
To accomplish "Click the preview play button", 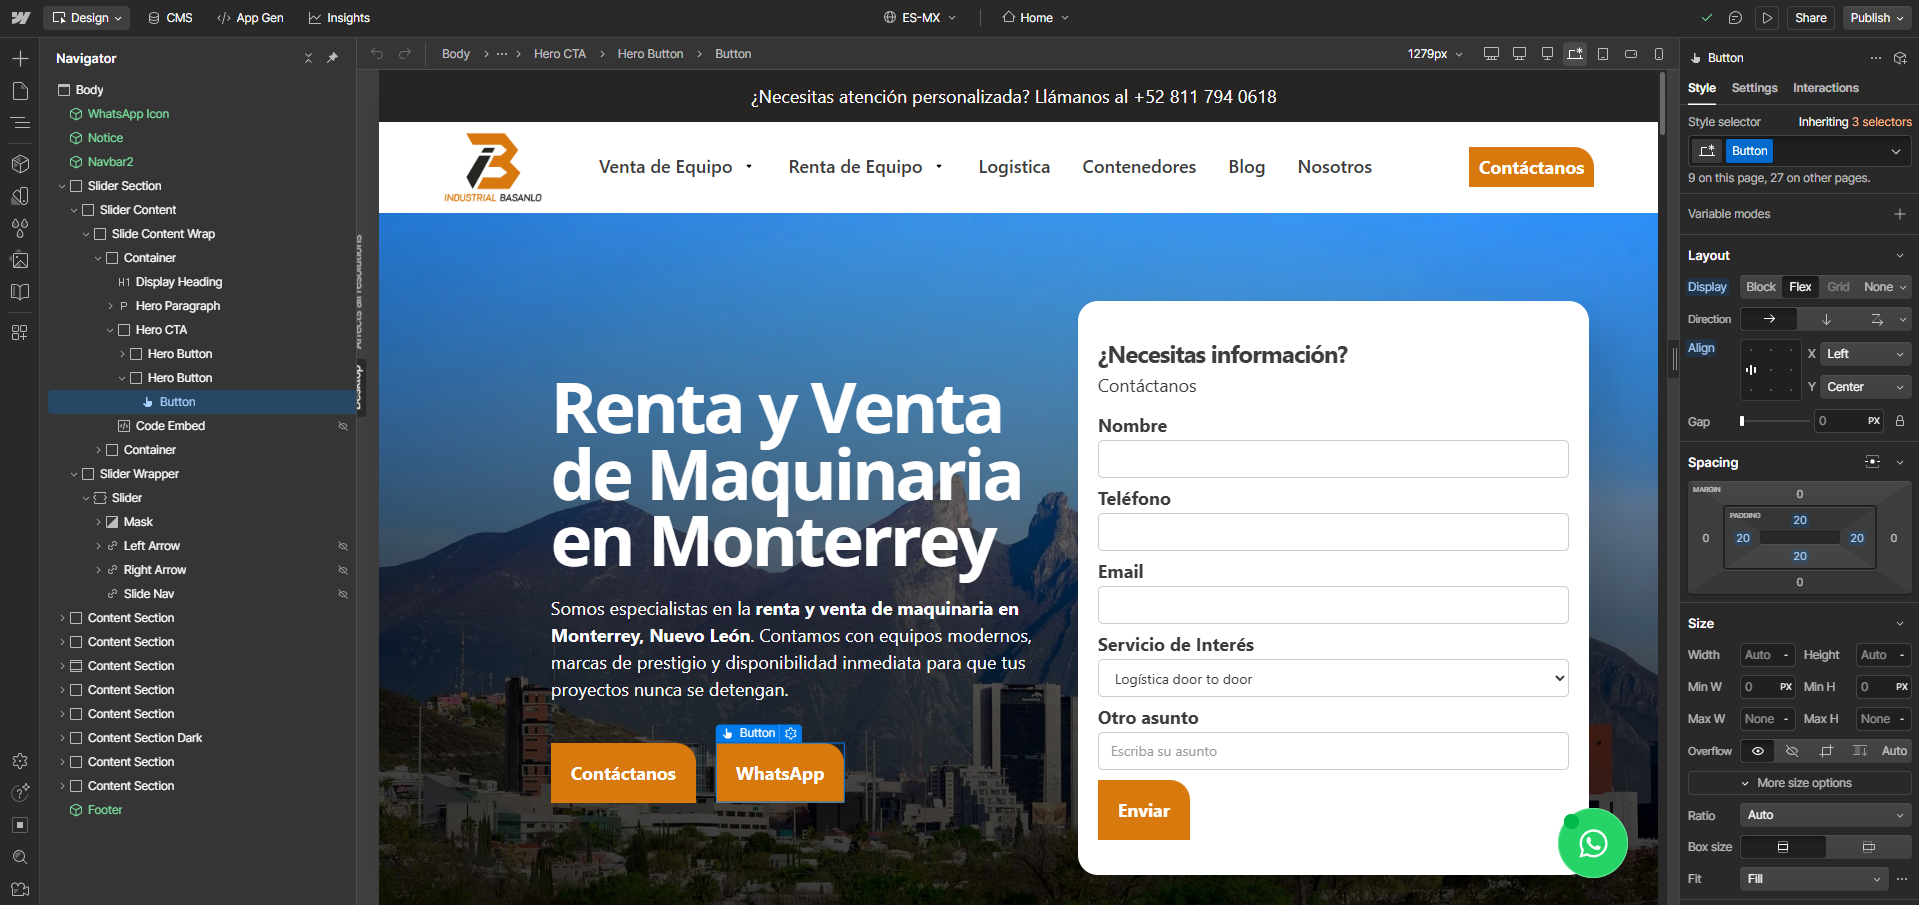I will tap(1767, 18).
